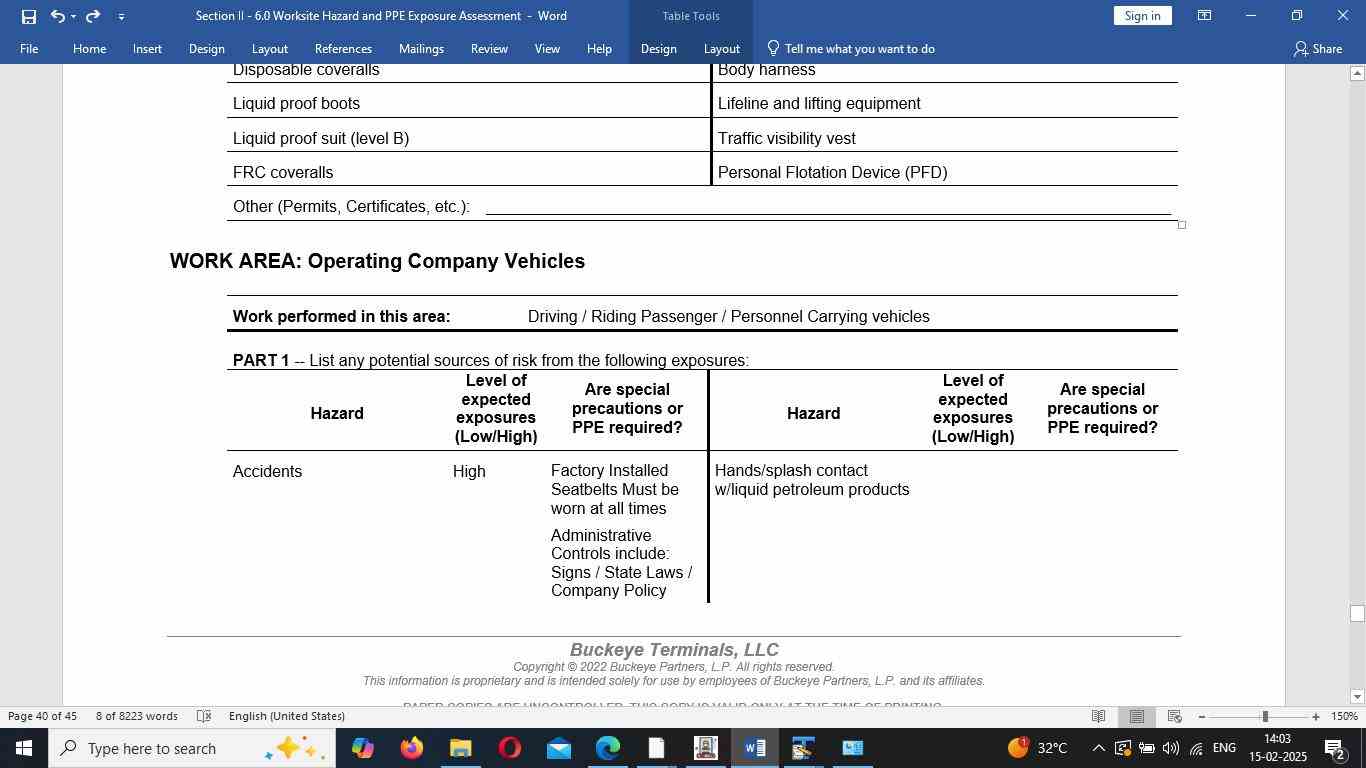This screenshot has height=768, width=1366.
Task: Click the High exposure level cell
Action: [x=469, y=471]
